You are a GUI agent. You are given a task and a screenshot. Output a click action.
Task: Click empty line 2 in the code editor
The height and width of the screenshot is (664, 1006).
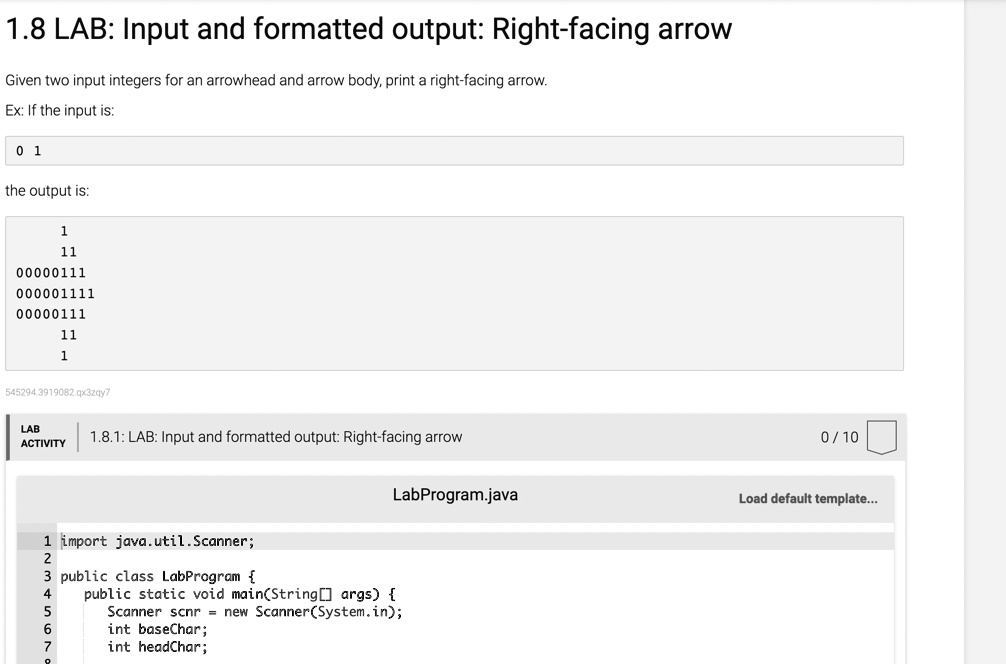(475, 558)
